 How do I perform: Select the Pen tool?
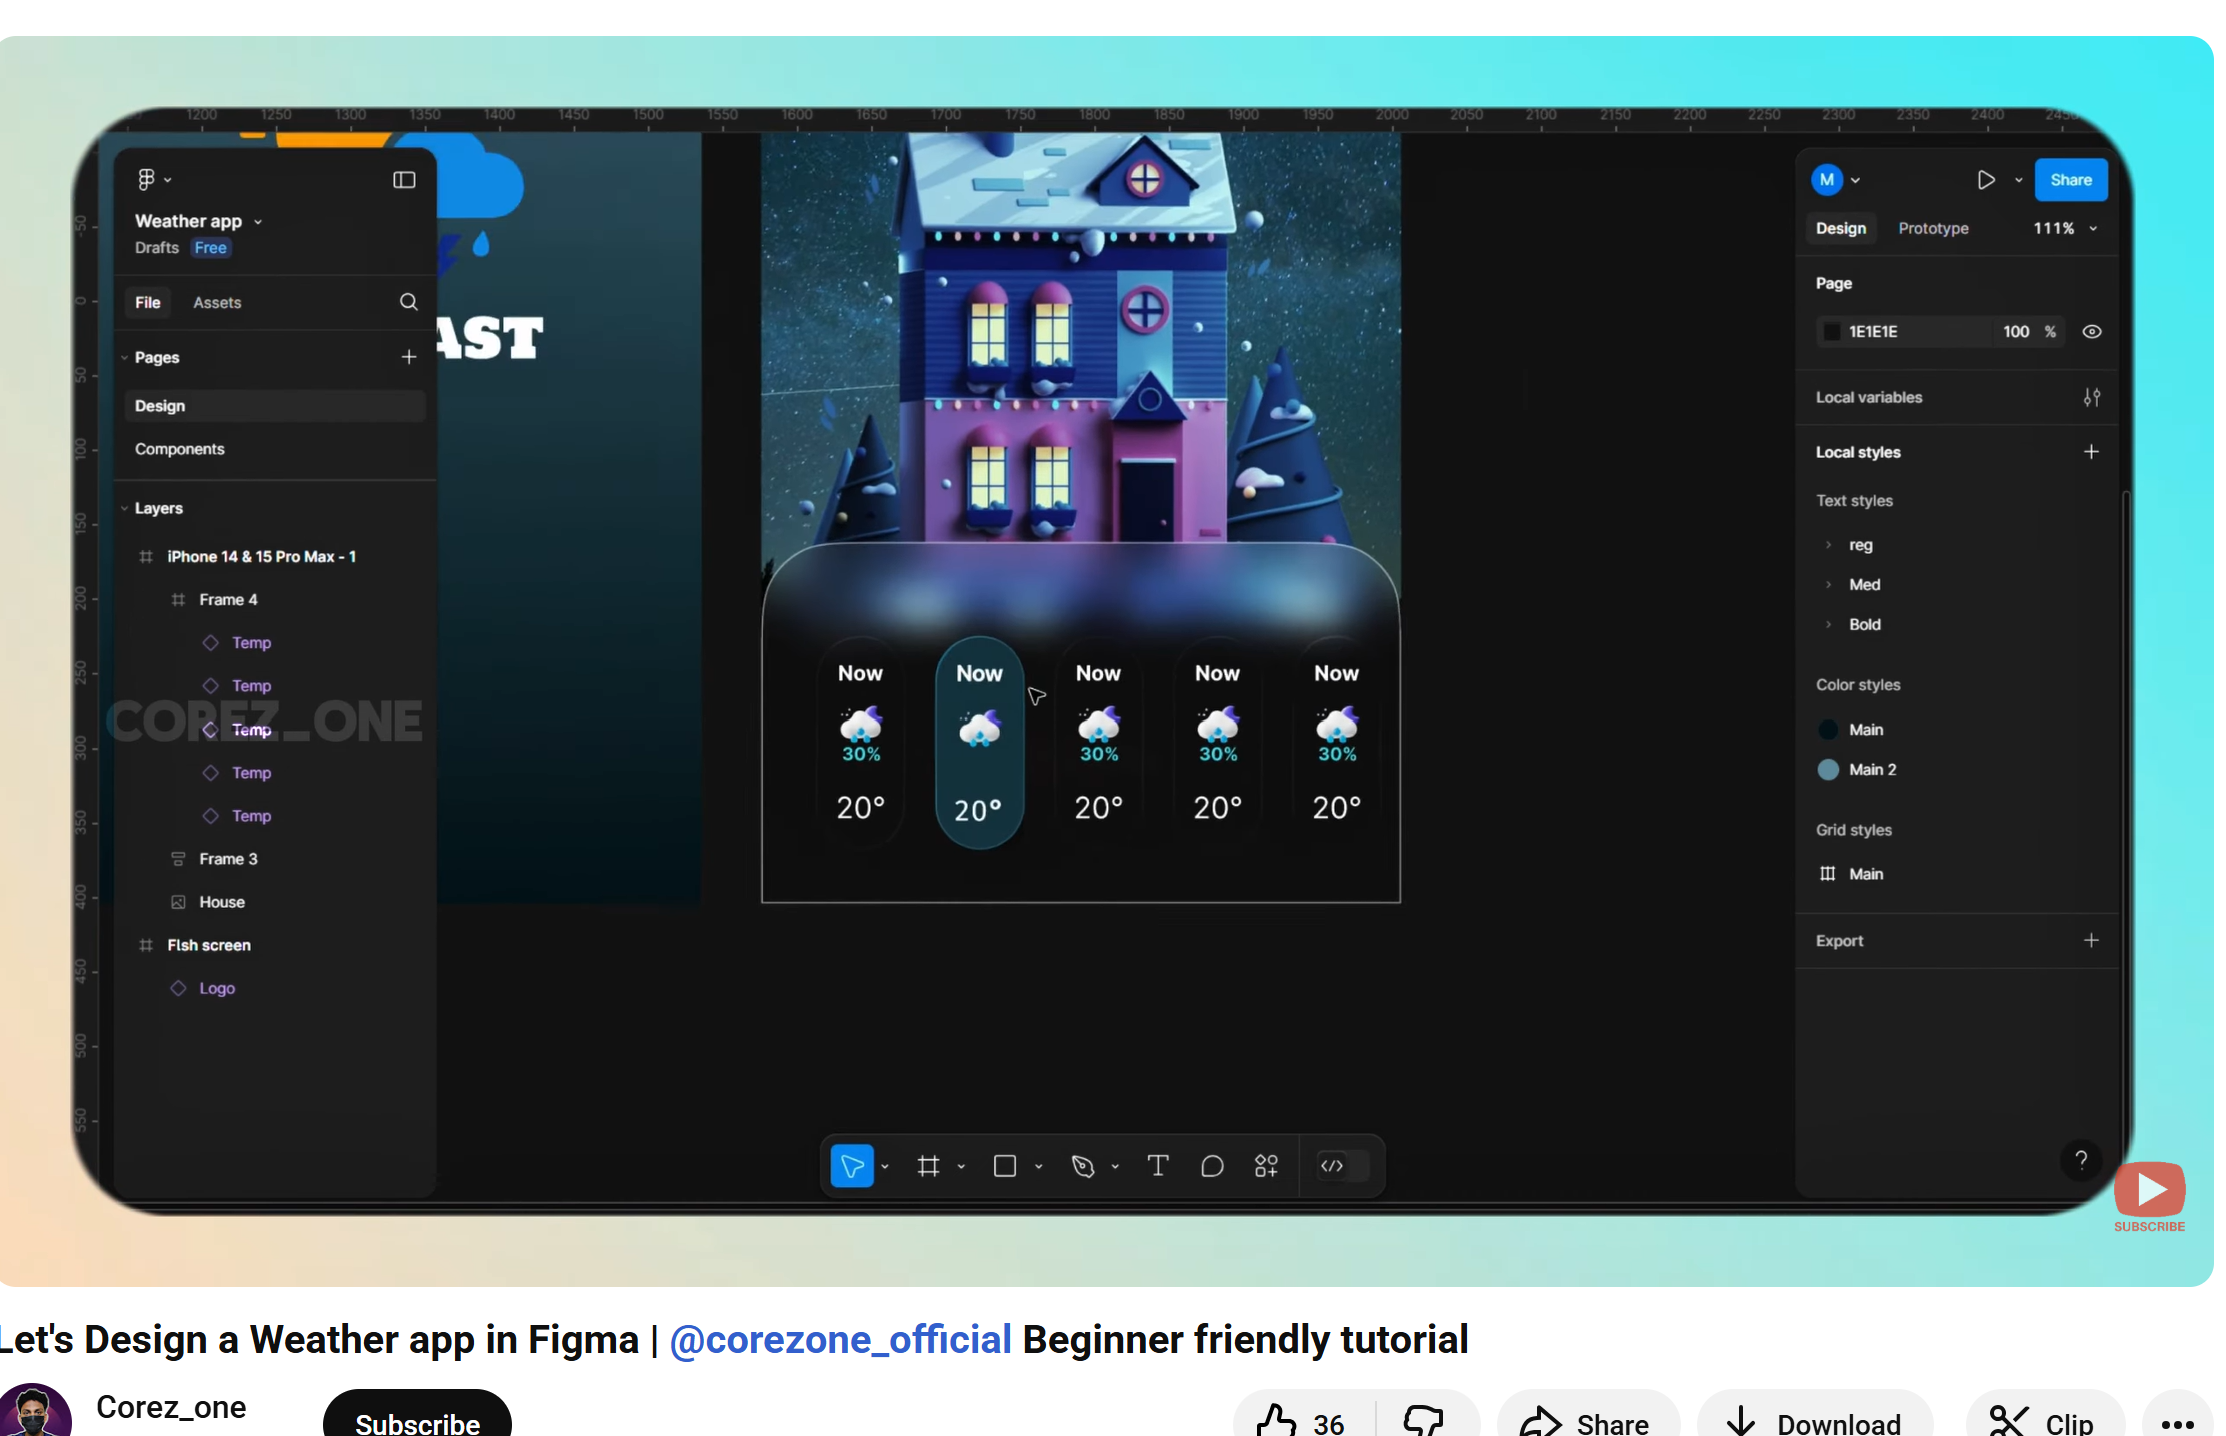(x=1083, y=1166)
